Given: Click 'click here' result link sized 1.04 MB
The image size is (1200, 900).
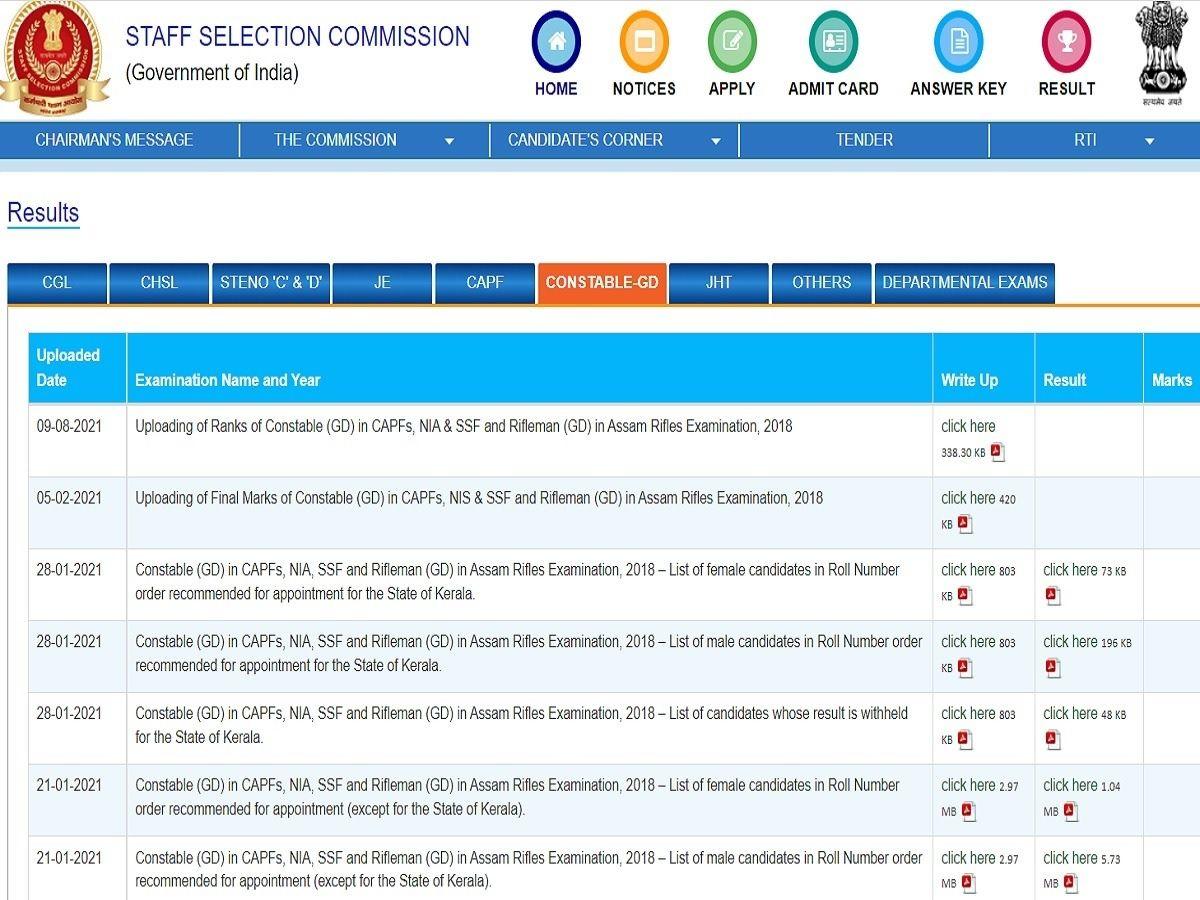Looking at the screenshot, I should (x=1070, y=786).
